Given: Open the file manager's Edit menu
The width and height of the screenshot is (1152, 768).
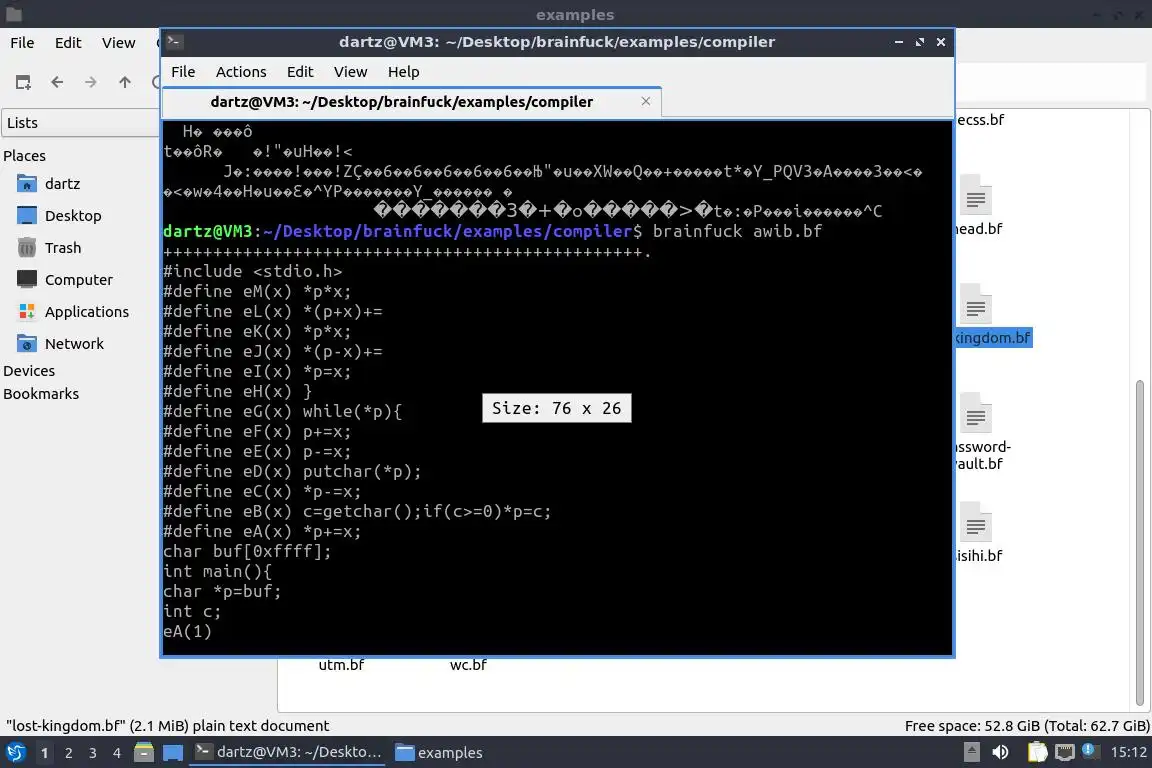Looking at the screenshot, I should point(68,43).
